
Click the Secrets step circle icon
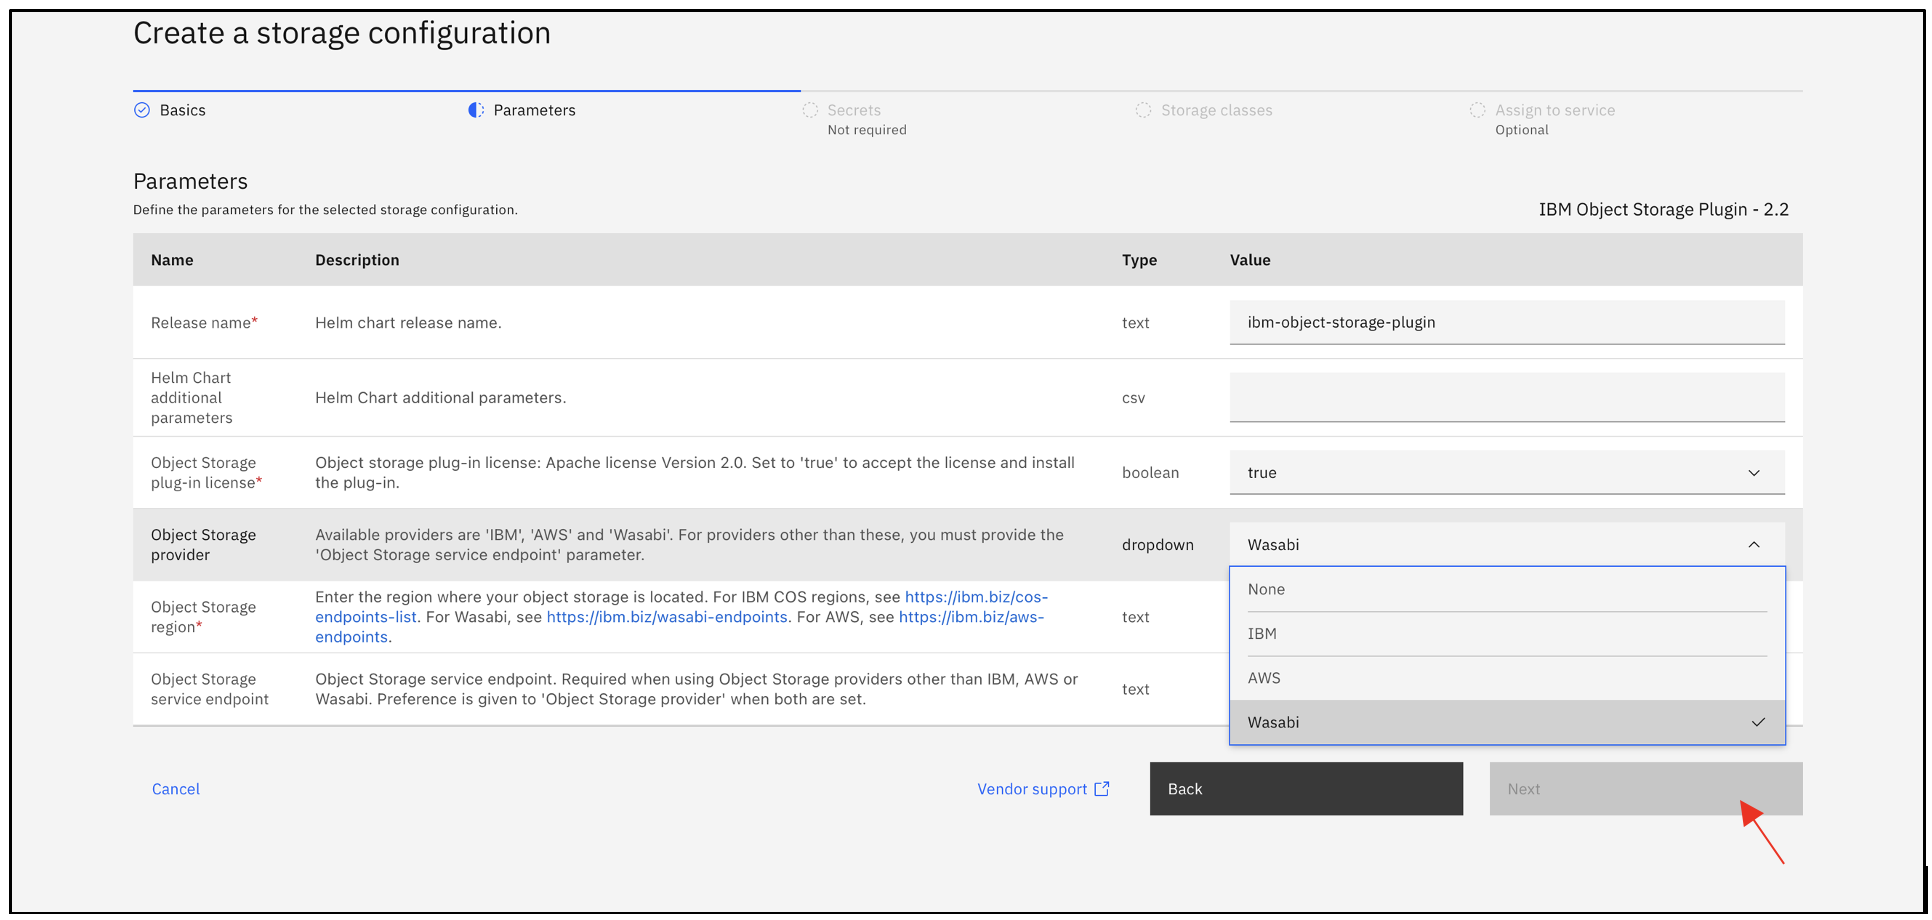click(810, 110)
